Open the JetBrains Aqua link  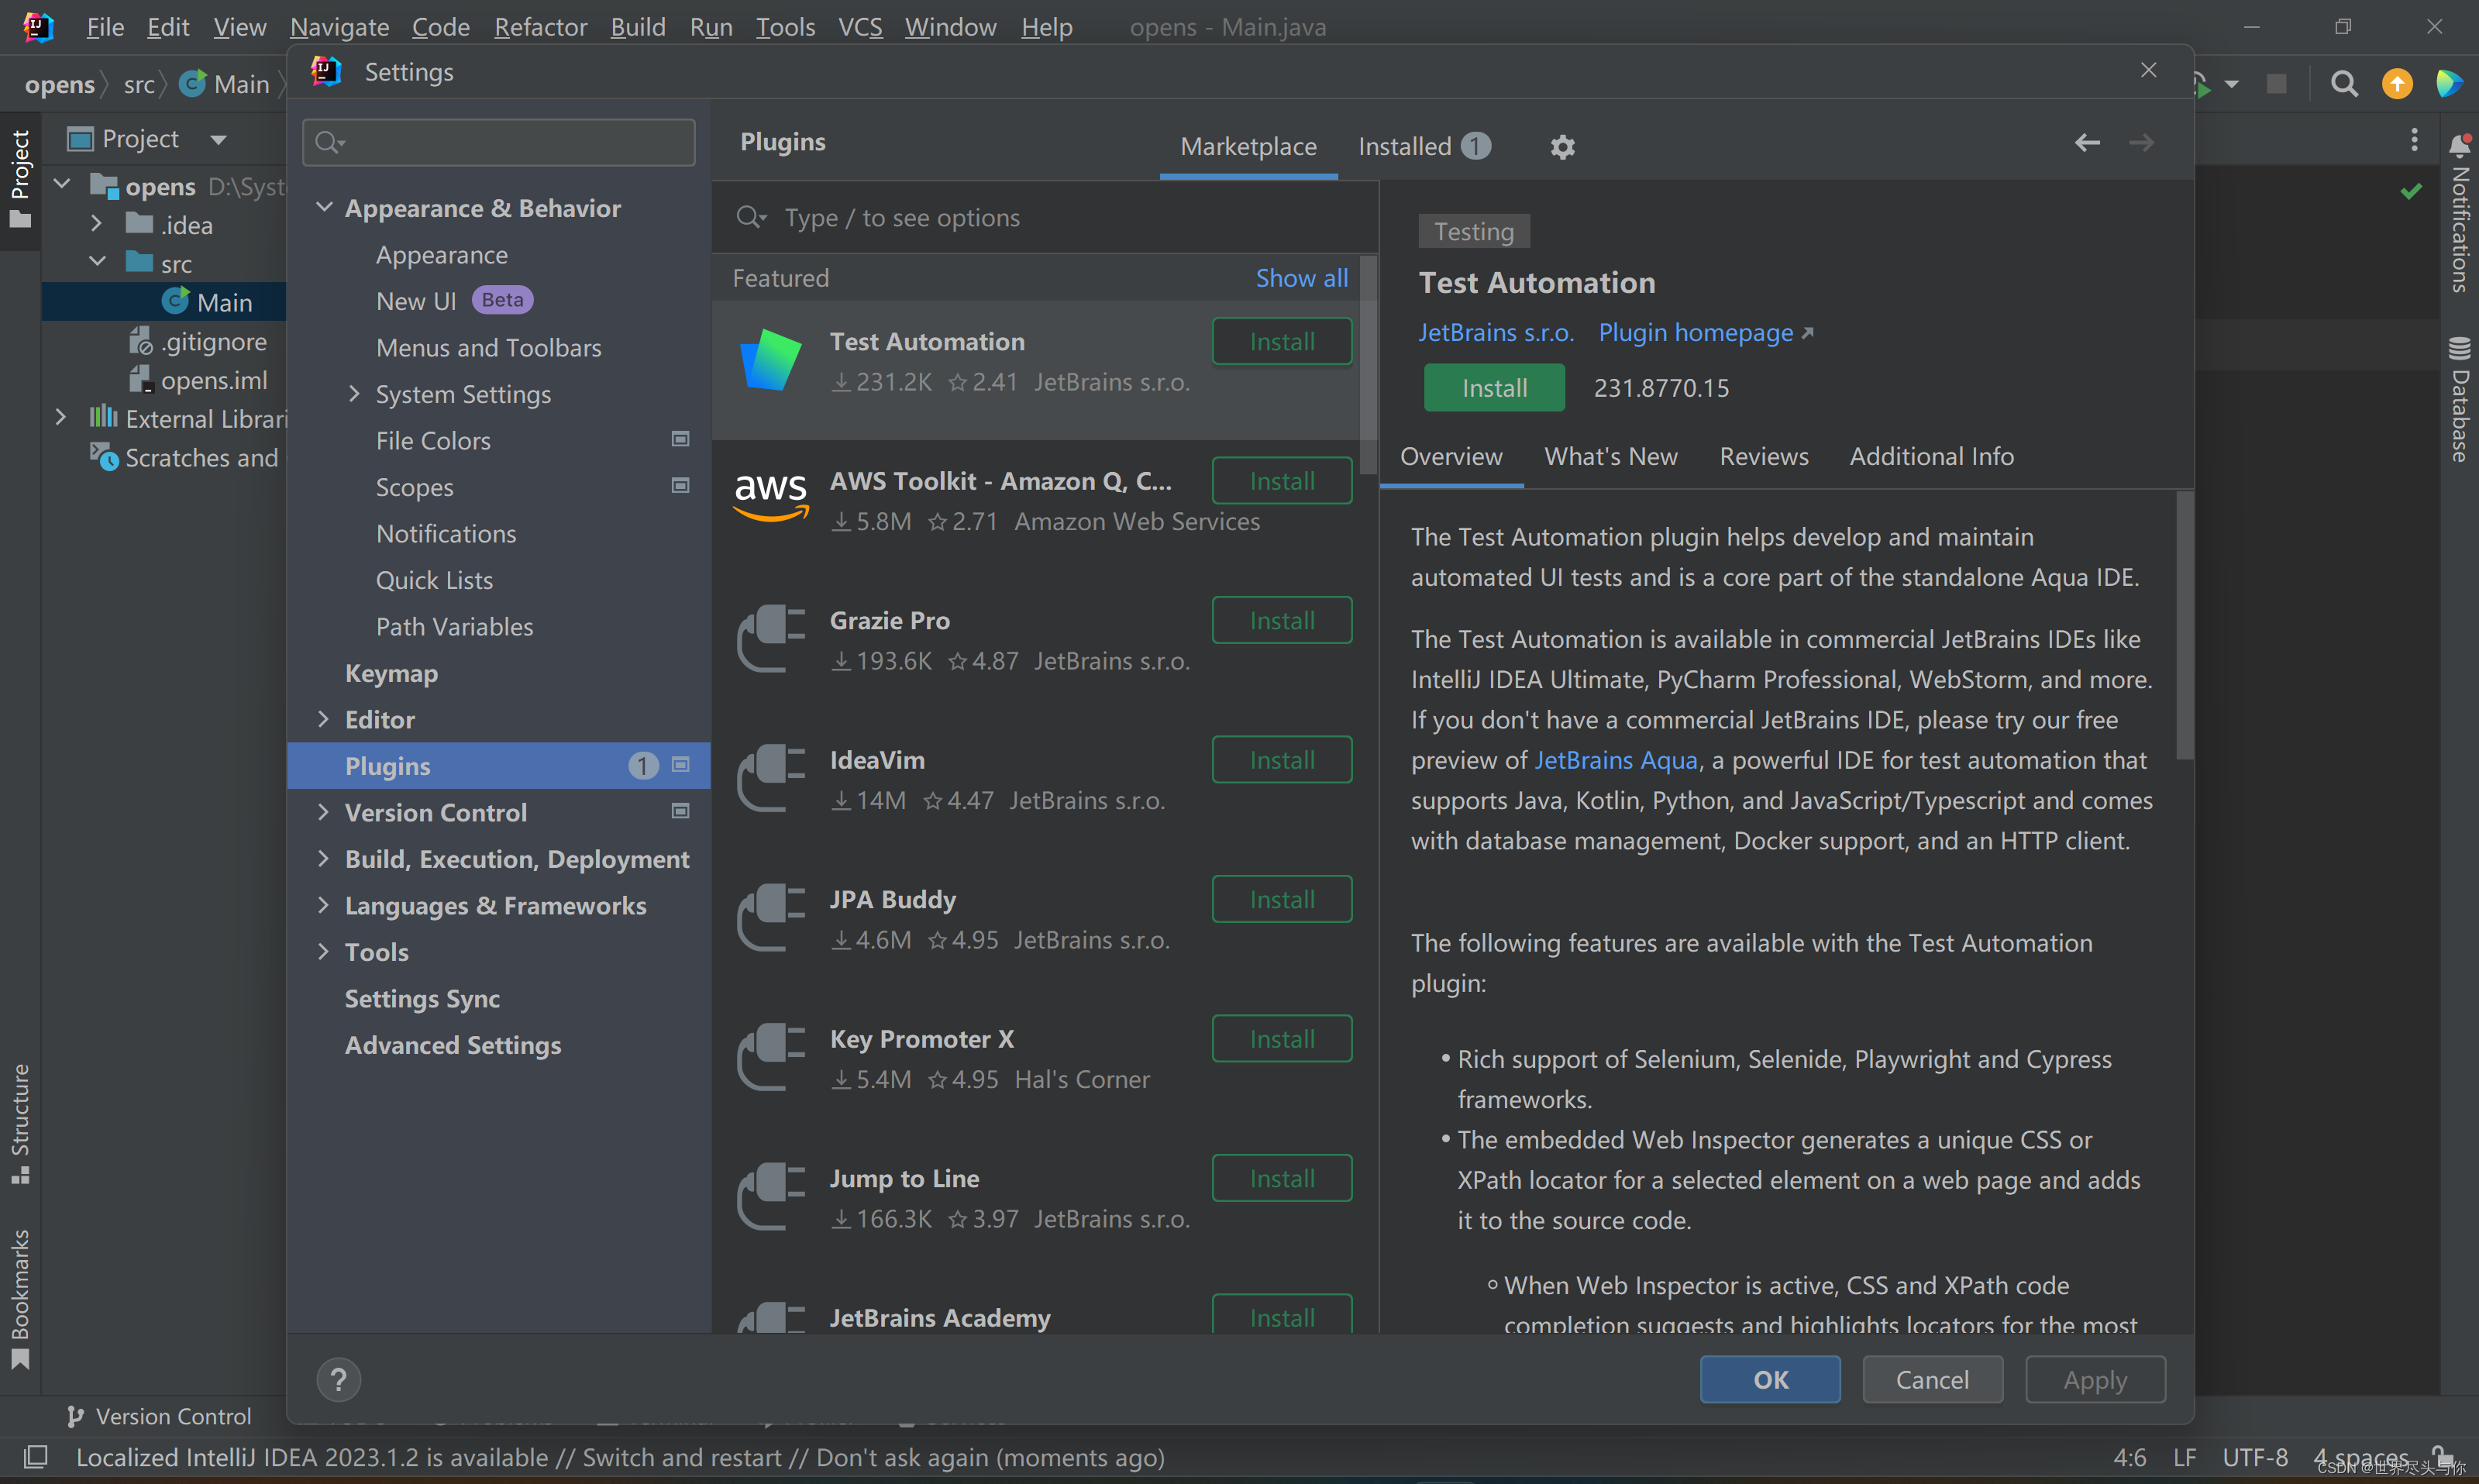pos(1616,760)
